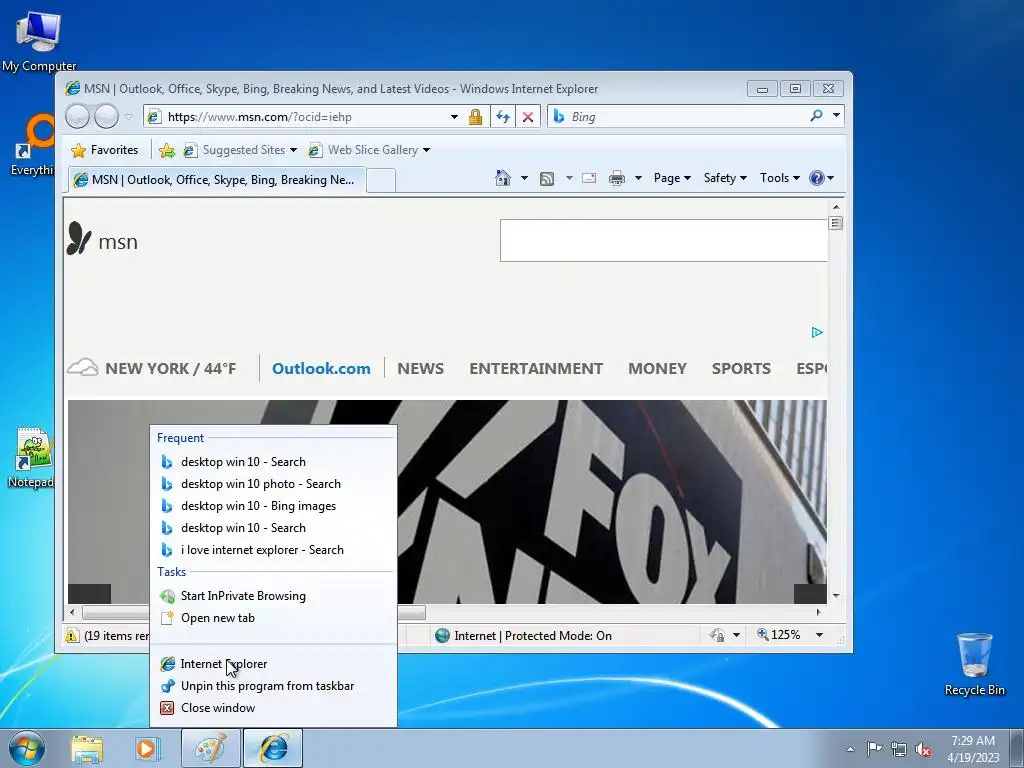The height and width of the screenshot is (768, 1024).
Task: Open the Tools menu dropdown
Action: tap(780, 178)
